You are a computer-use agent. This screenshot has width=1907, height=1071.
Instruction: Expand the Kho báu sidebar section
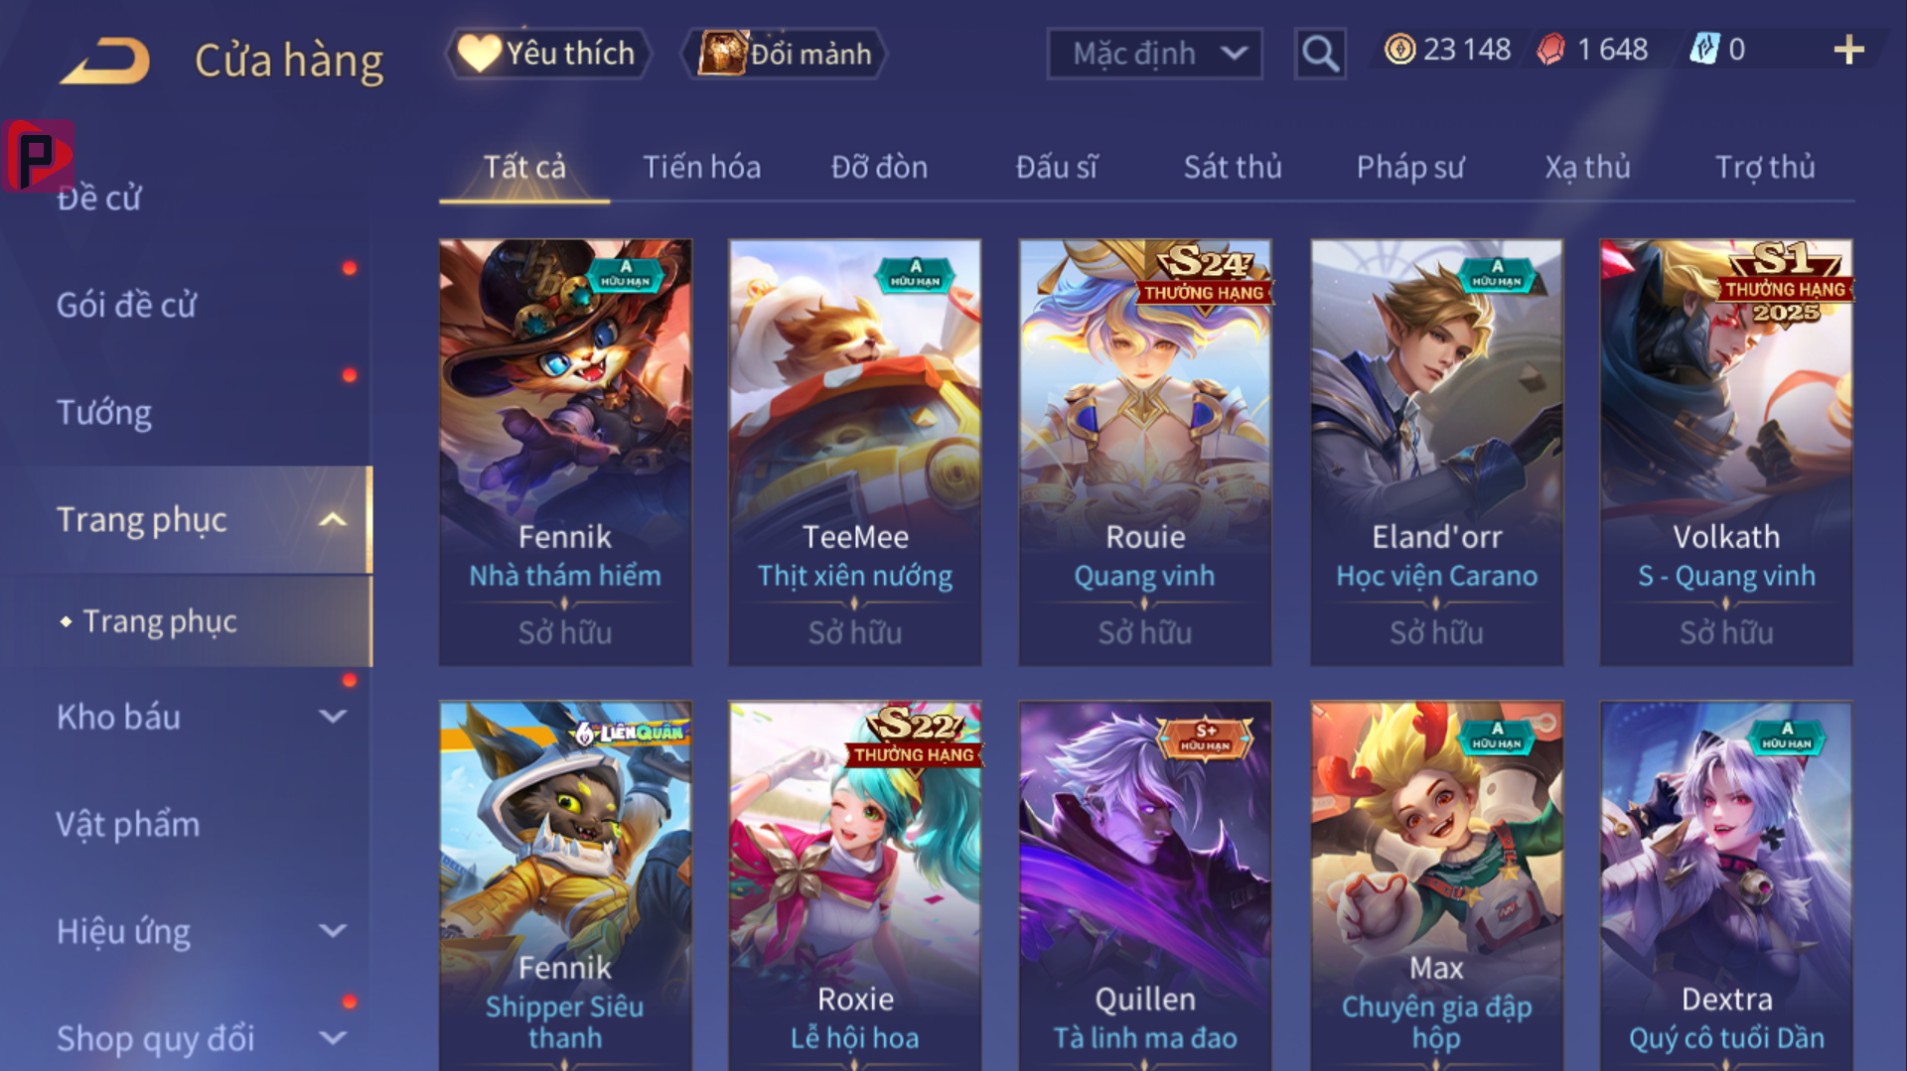pos(332,716)
